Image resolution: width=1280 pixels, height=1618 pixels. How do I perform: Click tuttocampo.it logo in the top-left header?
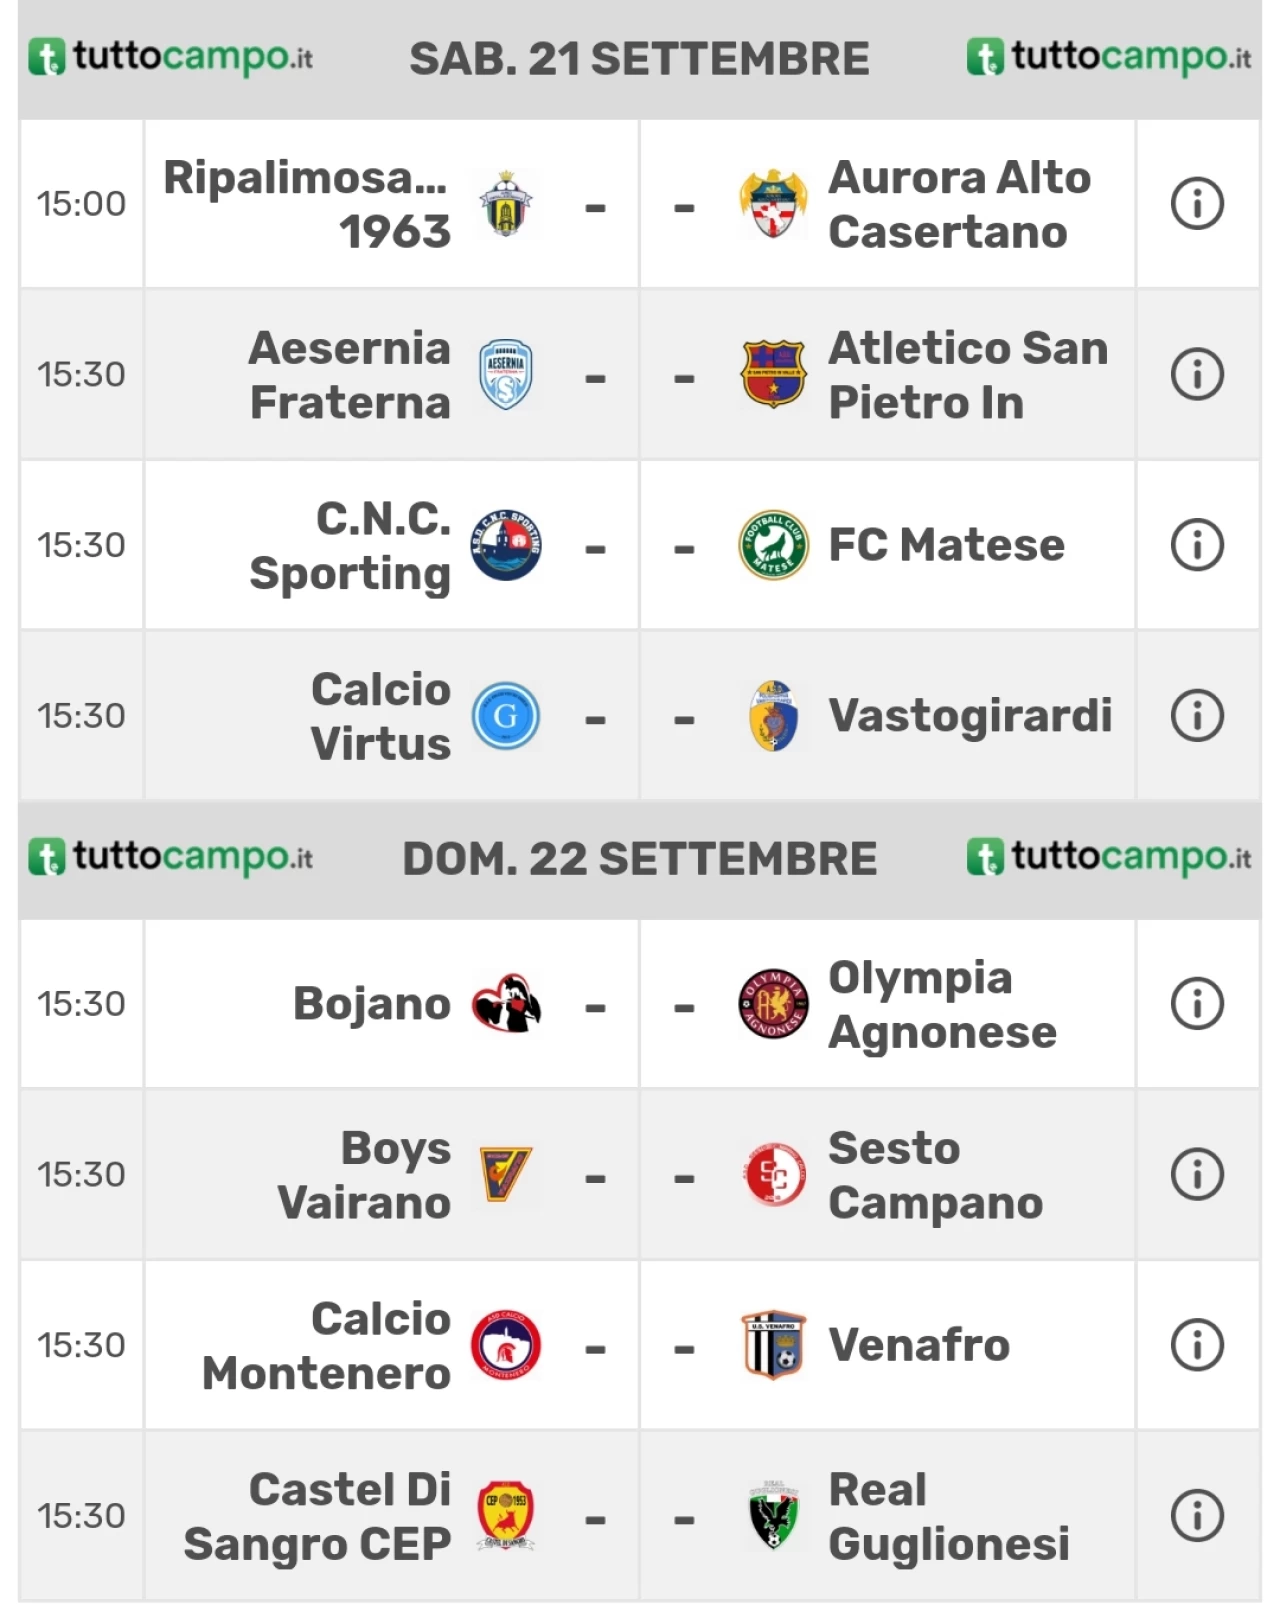(171, 57)
